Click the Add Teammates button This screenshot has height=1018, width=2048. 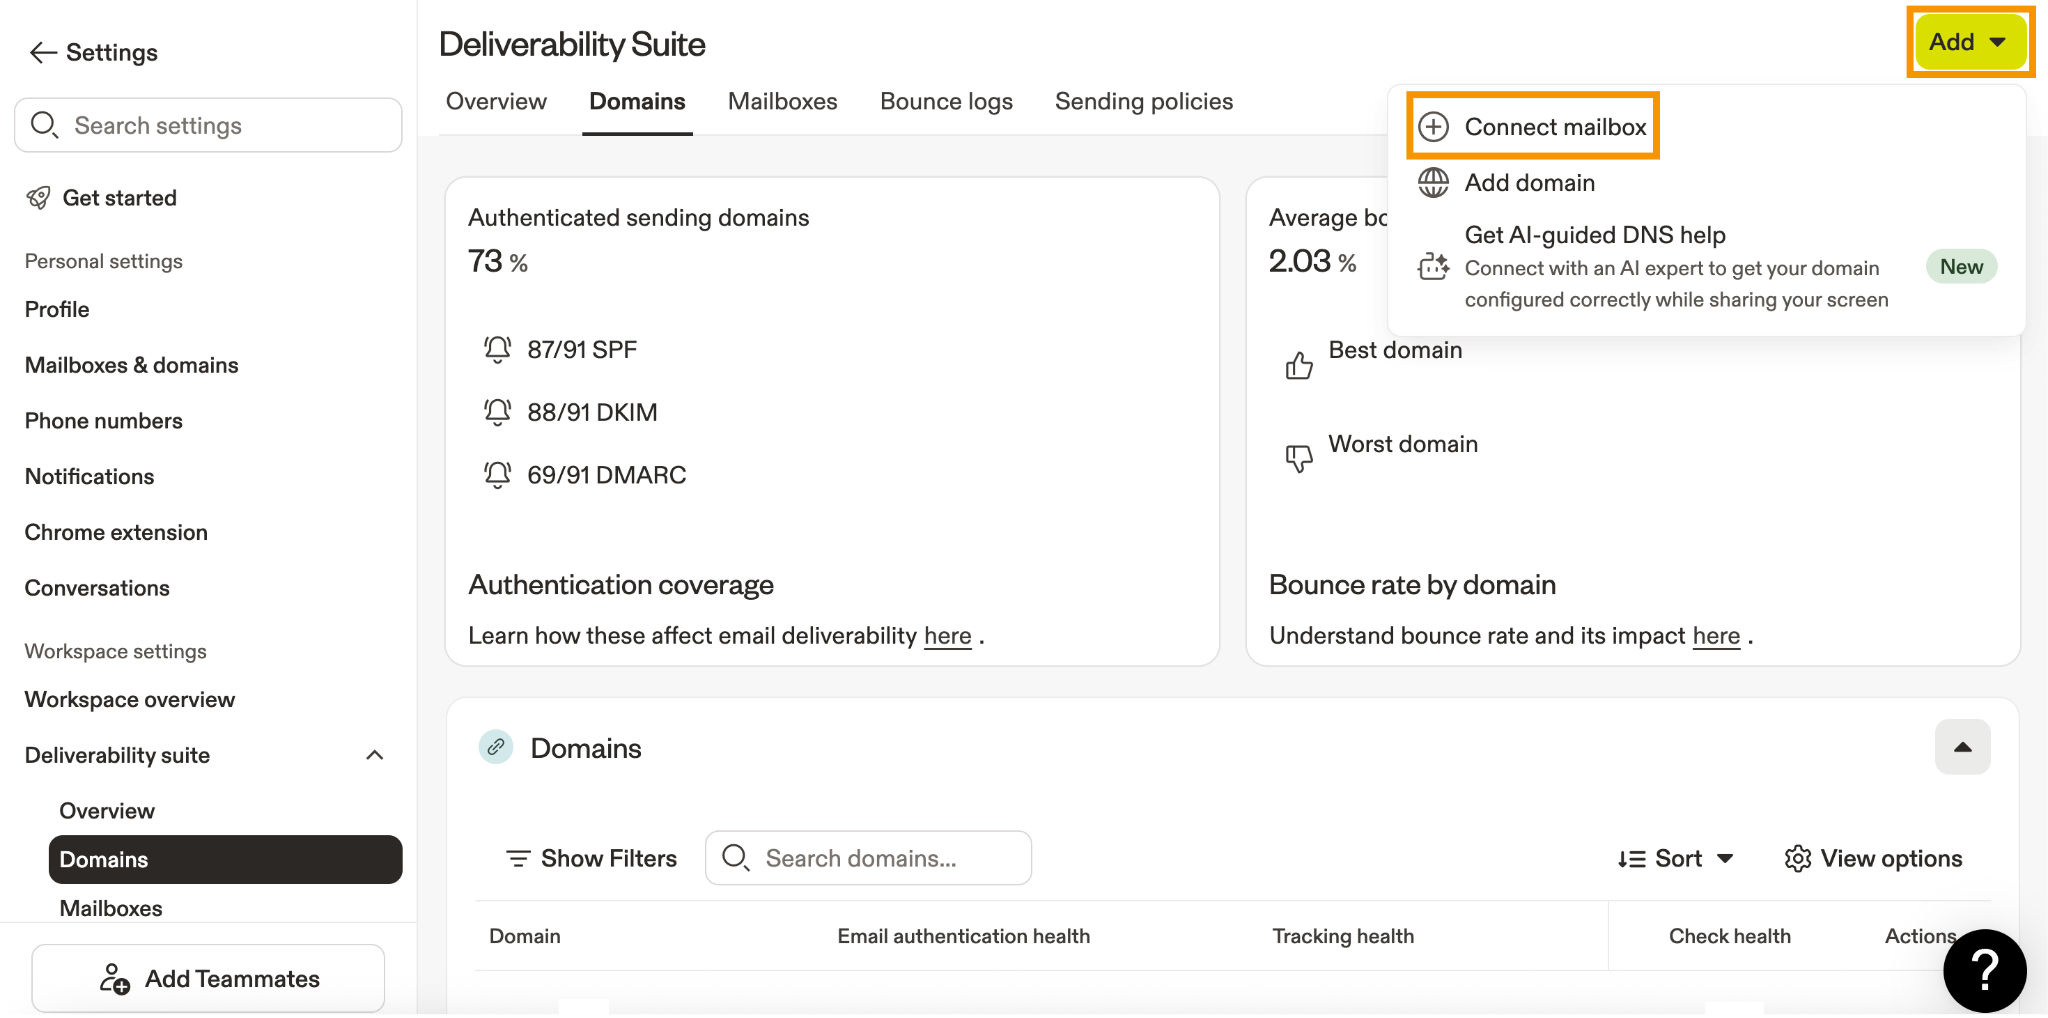click(208, 978)
